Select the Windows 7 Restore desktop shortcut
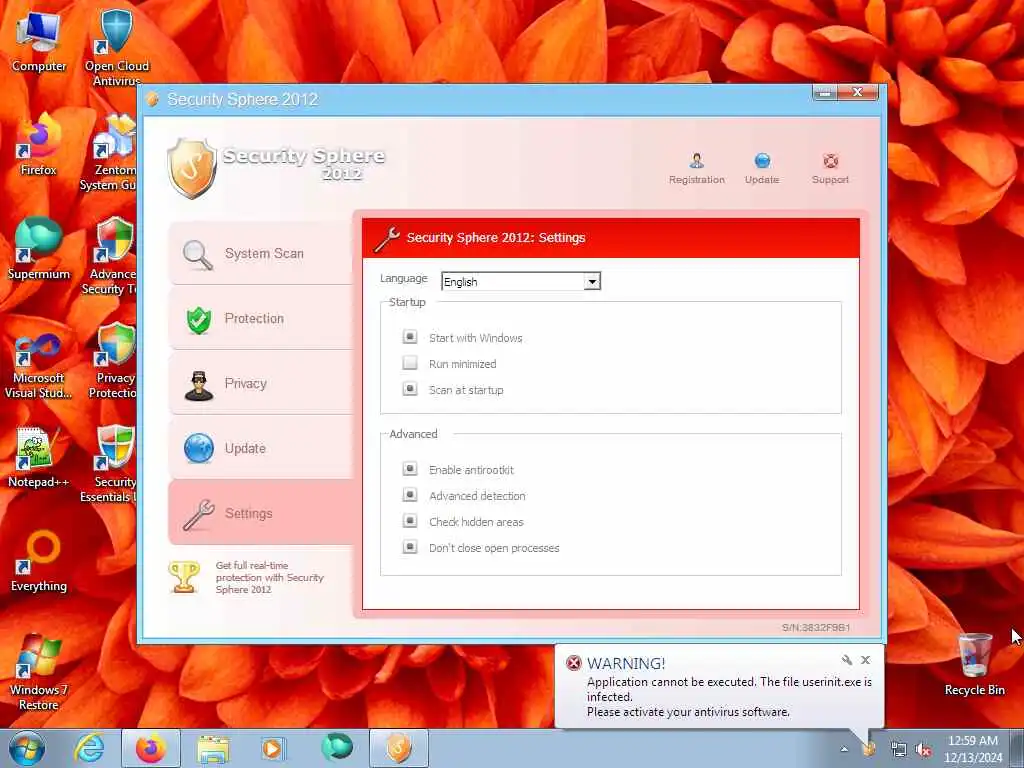 click(39, 672)
